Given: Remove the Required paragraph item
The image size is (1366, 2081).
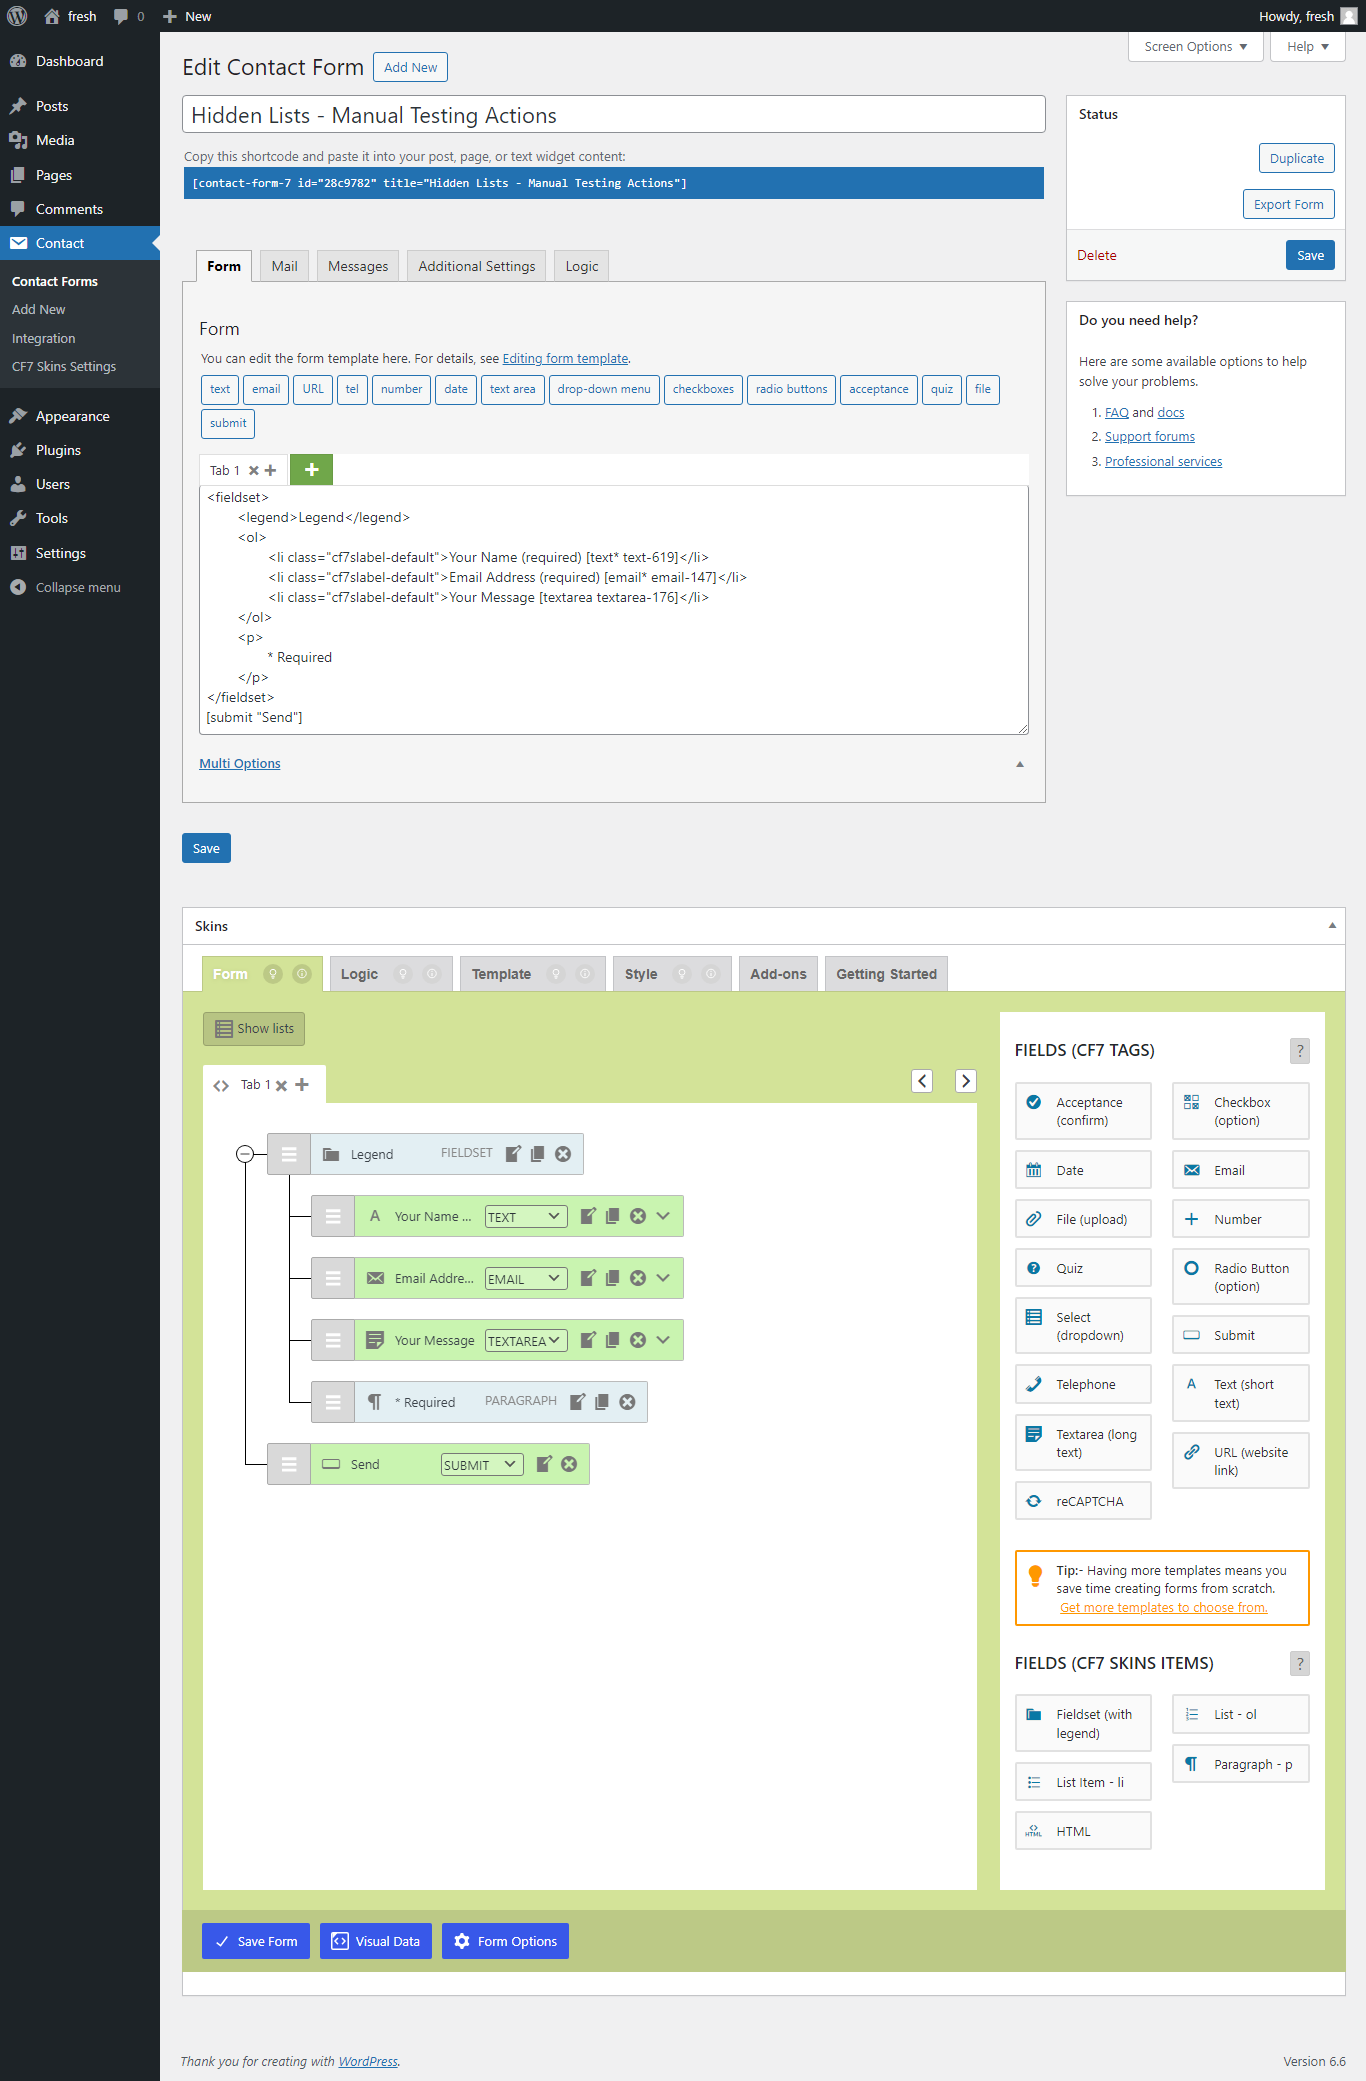Looking at the screenshot, I should [627, 1402].
